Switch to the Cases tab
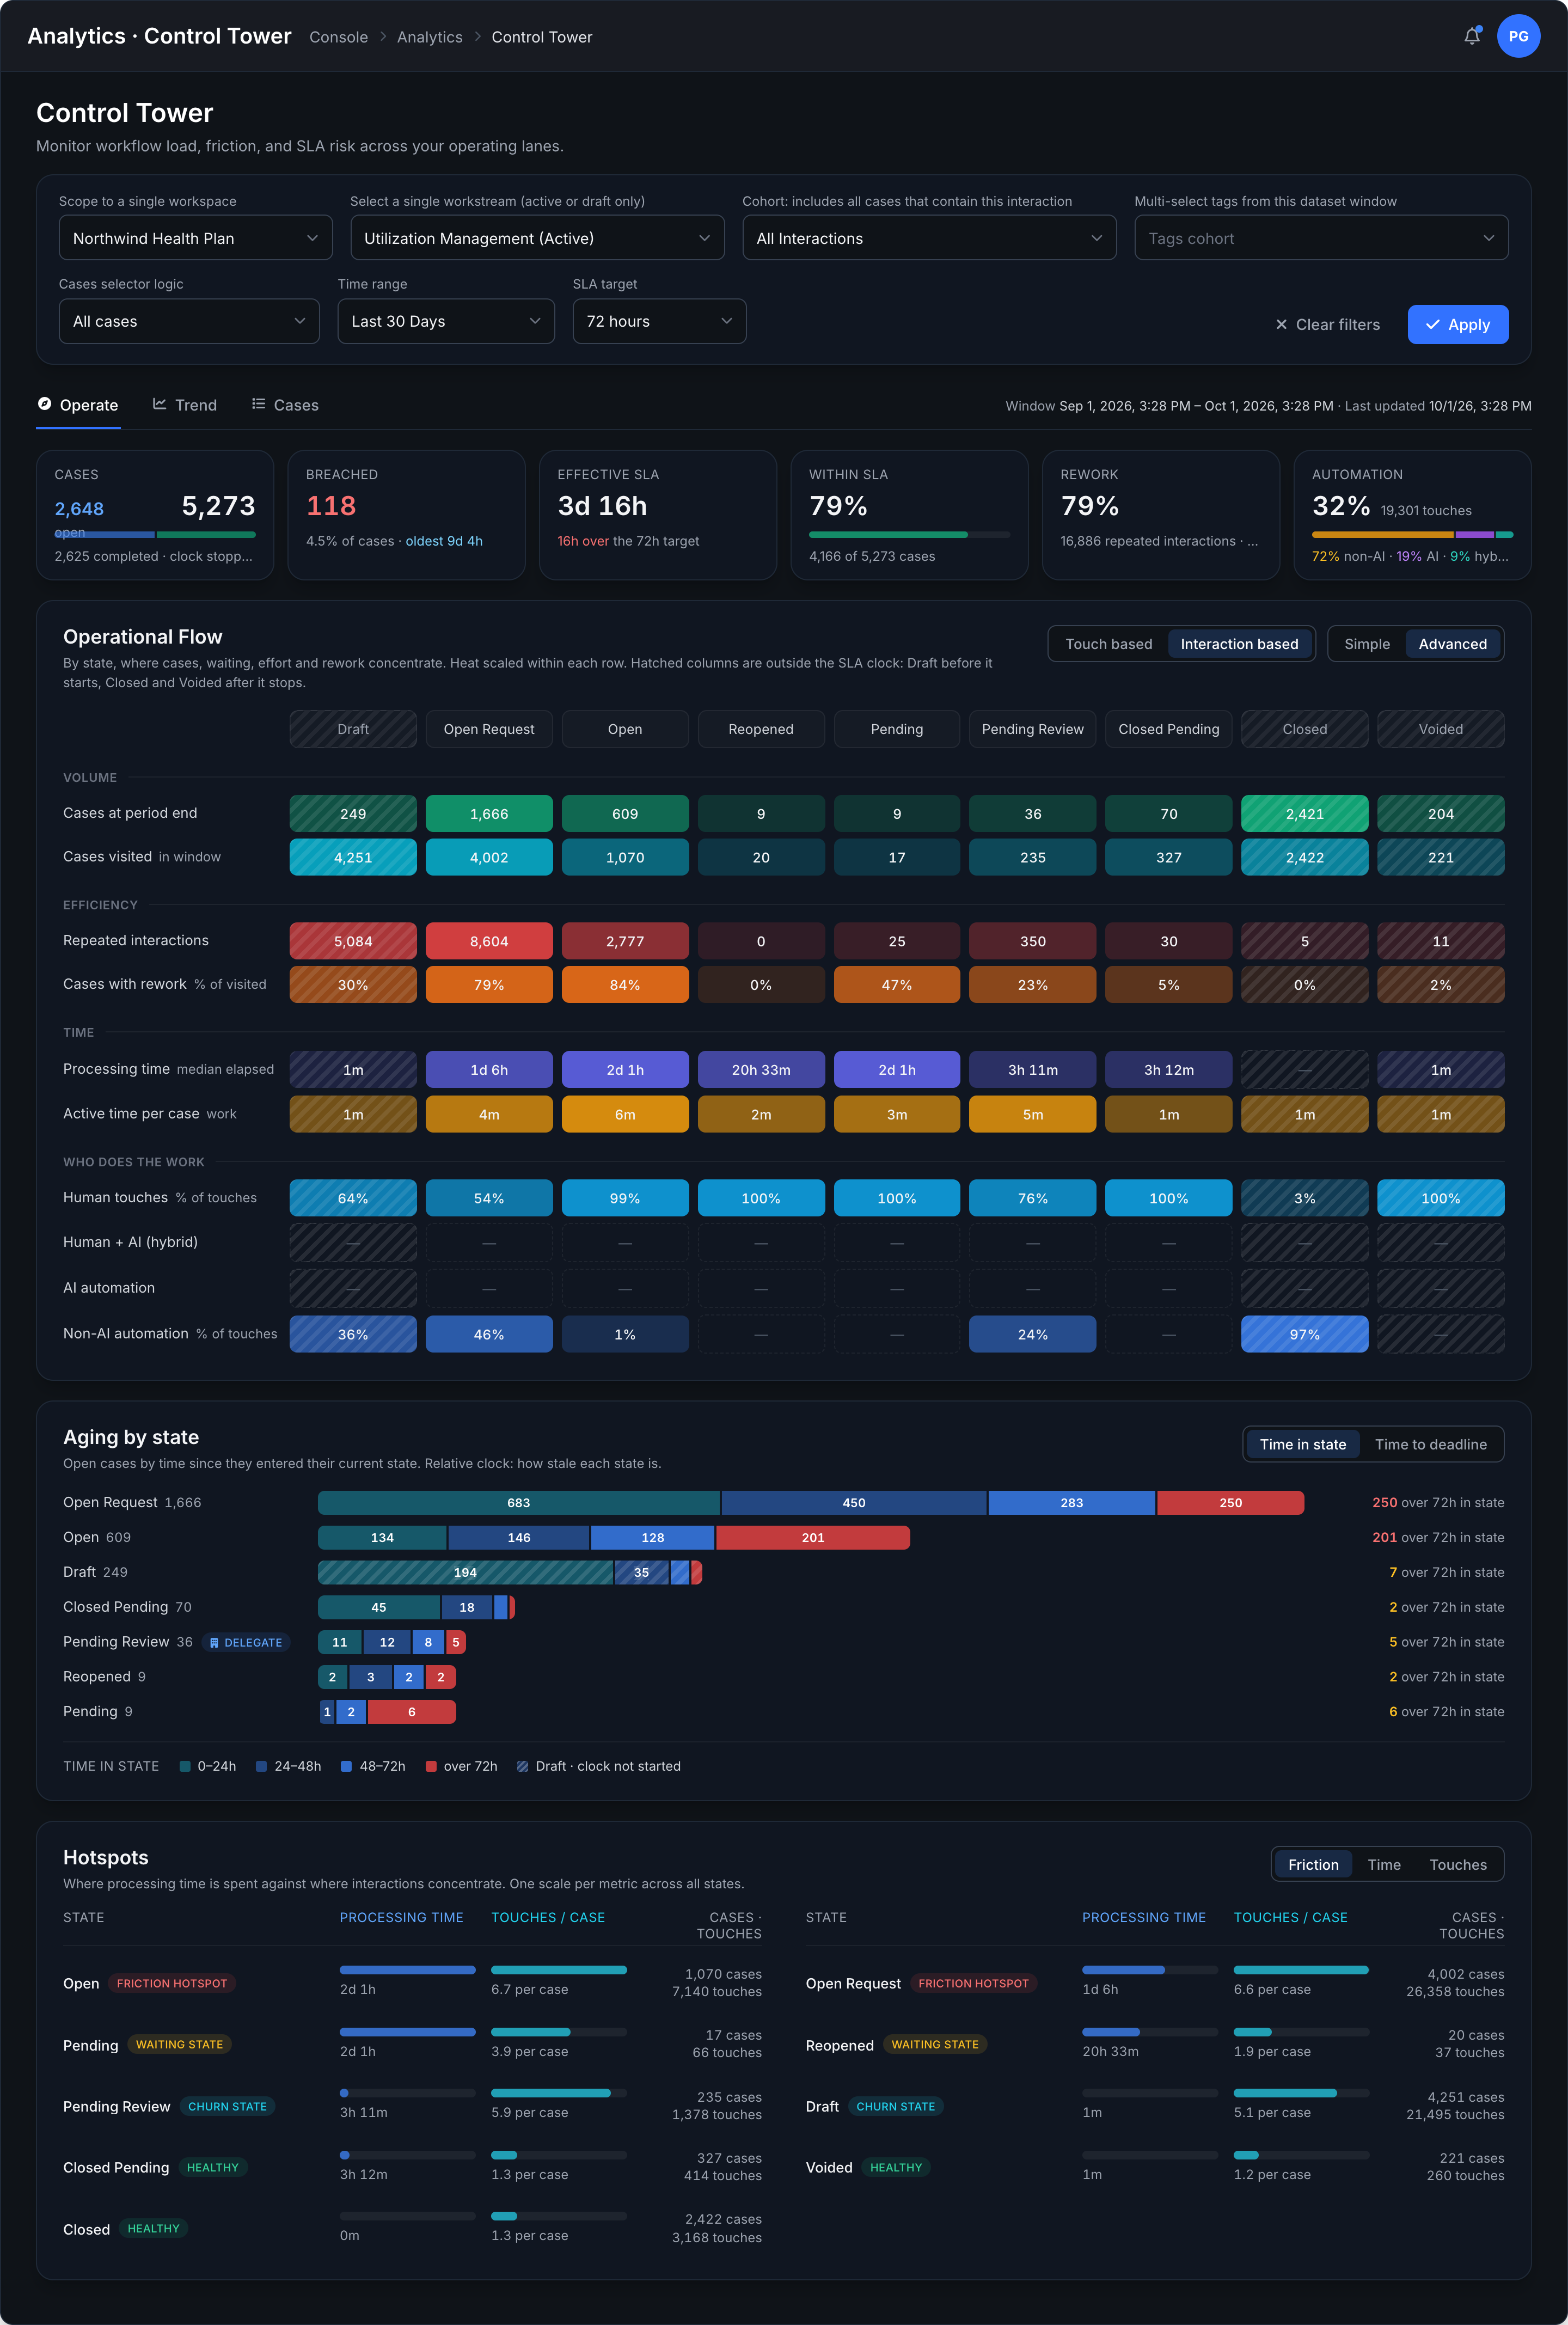This screenshot has width=1568, height=2325. (285, 405)
